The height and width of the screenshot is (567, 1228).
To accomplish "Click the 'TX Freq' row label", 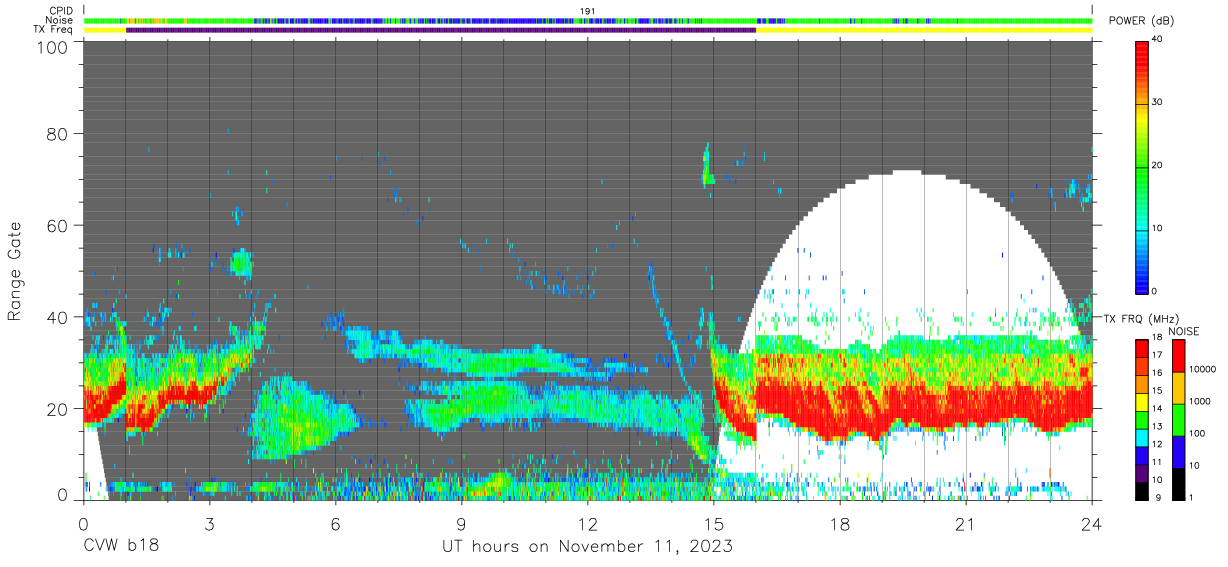I will click(55, 30).
